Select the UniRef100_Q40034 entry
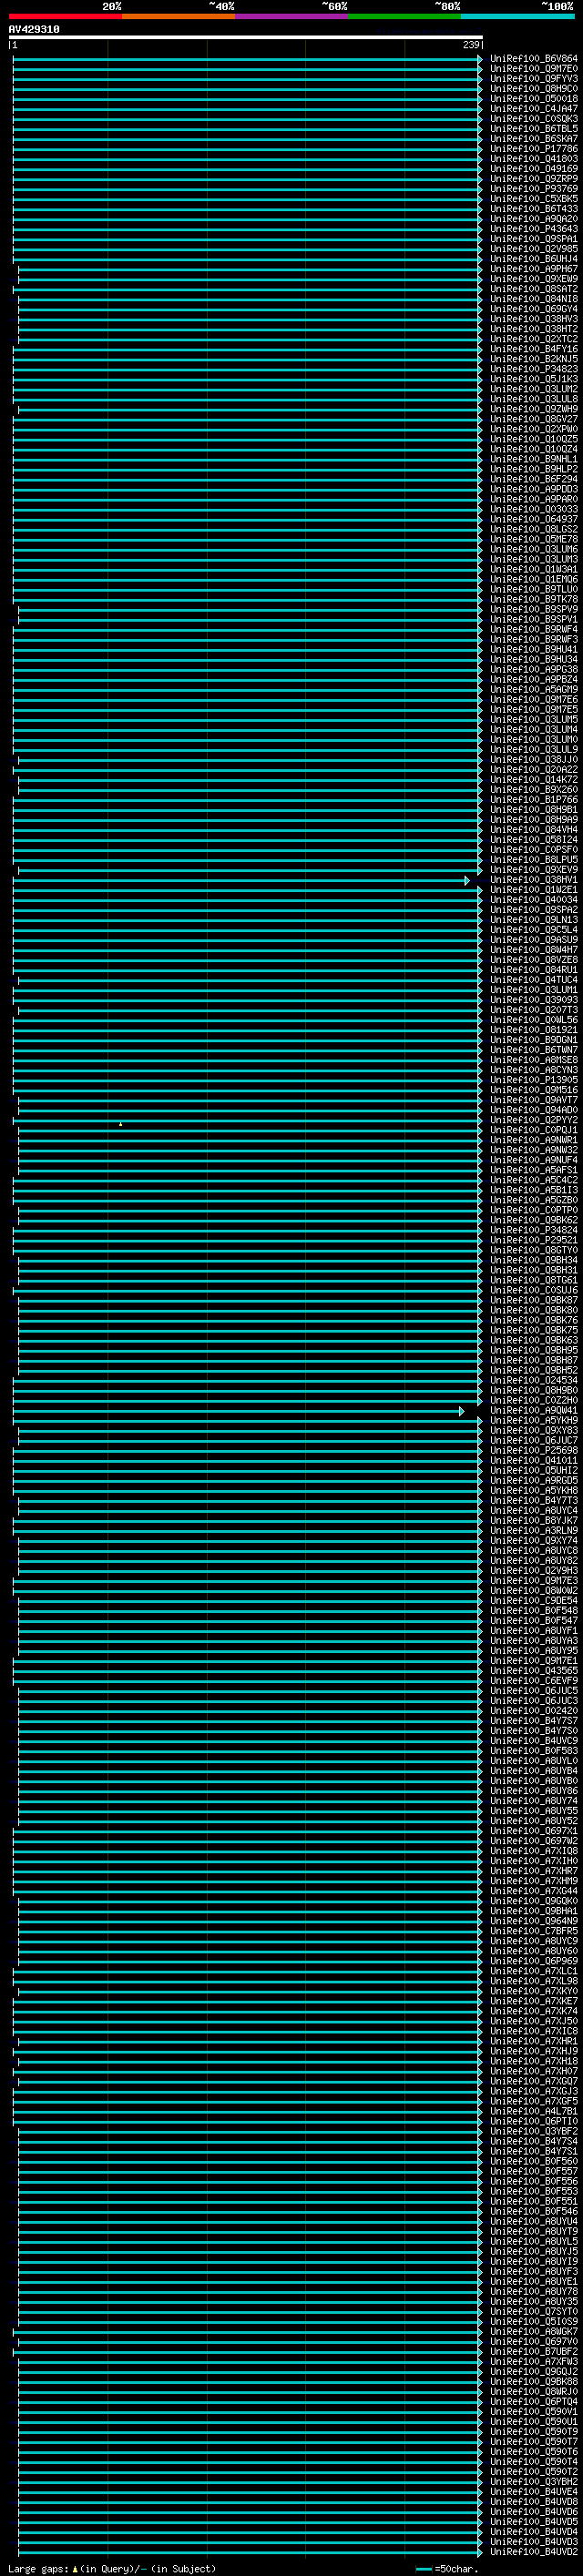Viewport: 583px width, 2576px height. (534, 900)
